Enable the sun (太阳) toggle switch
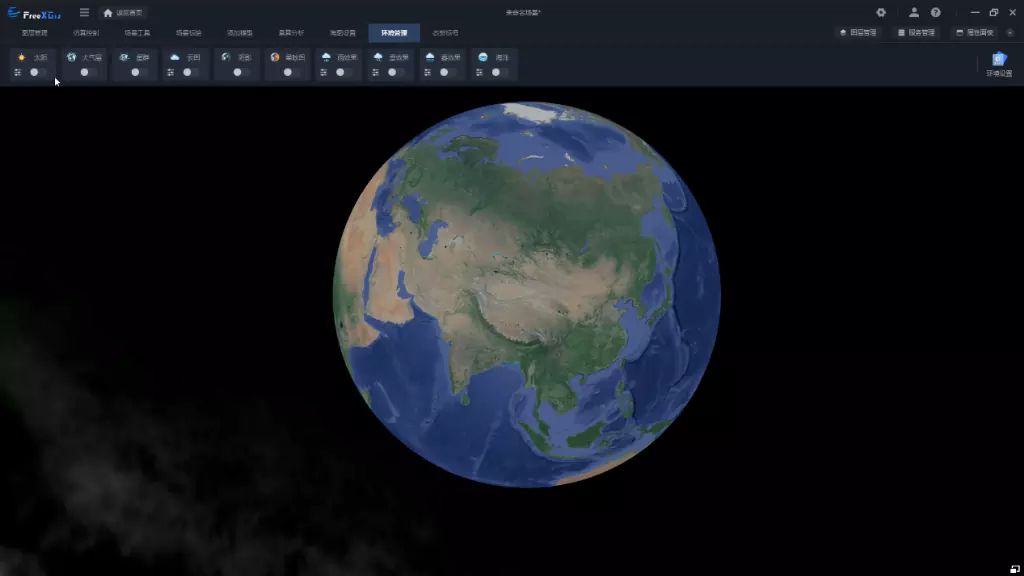The height and width of the screenshot is (576, 1024). point(38,72)
